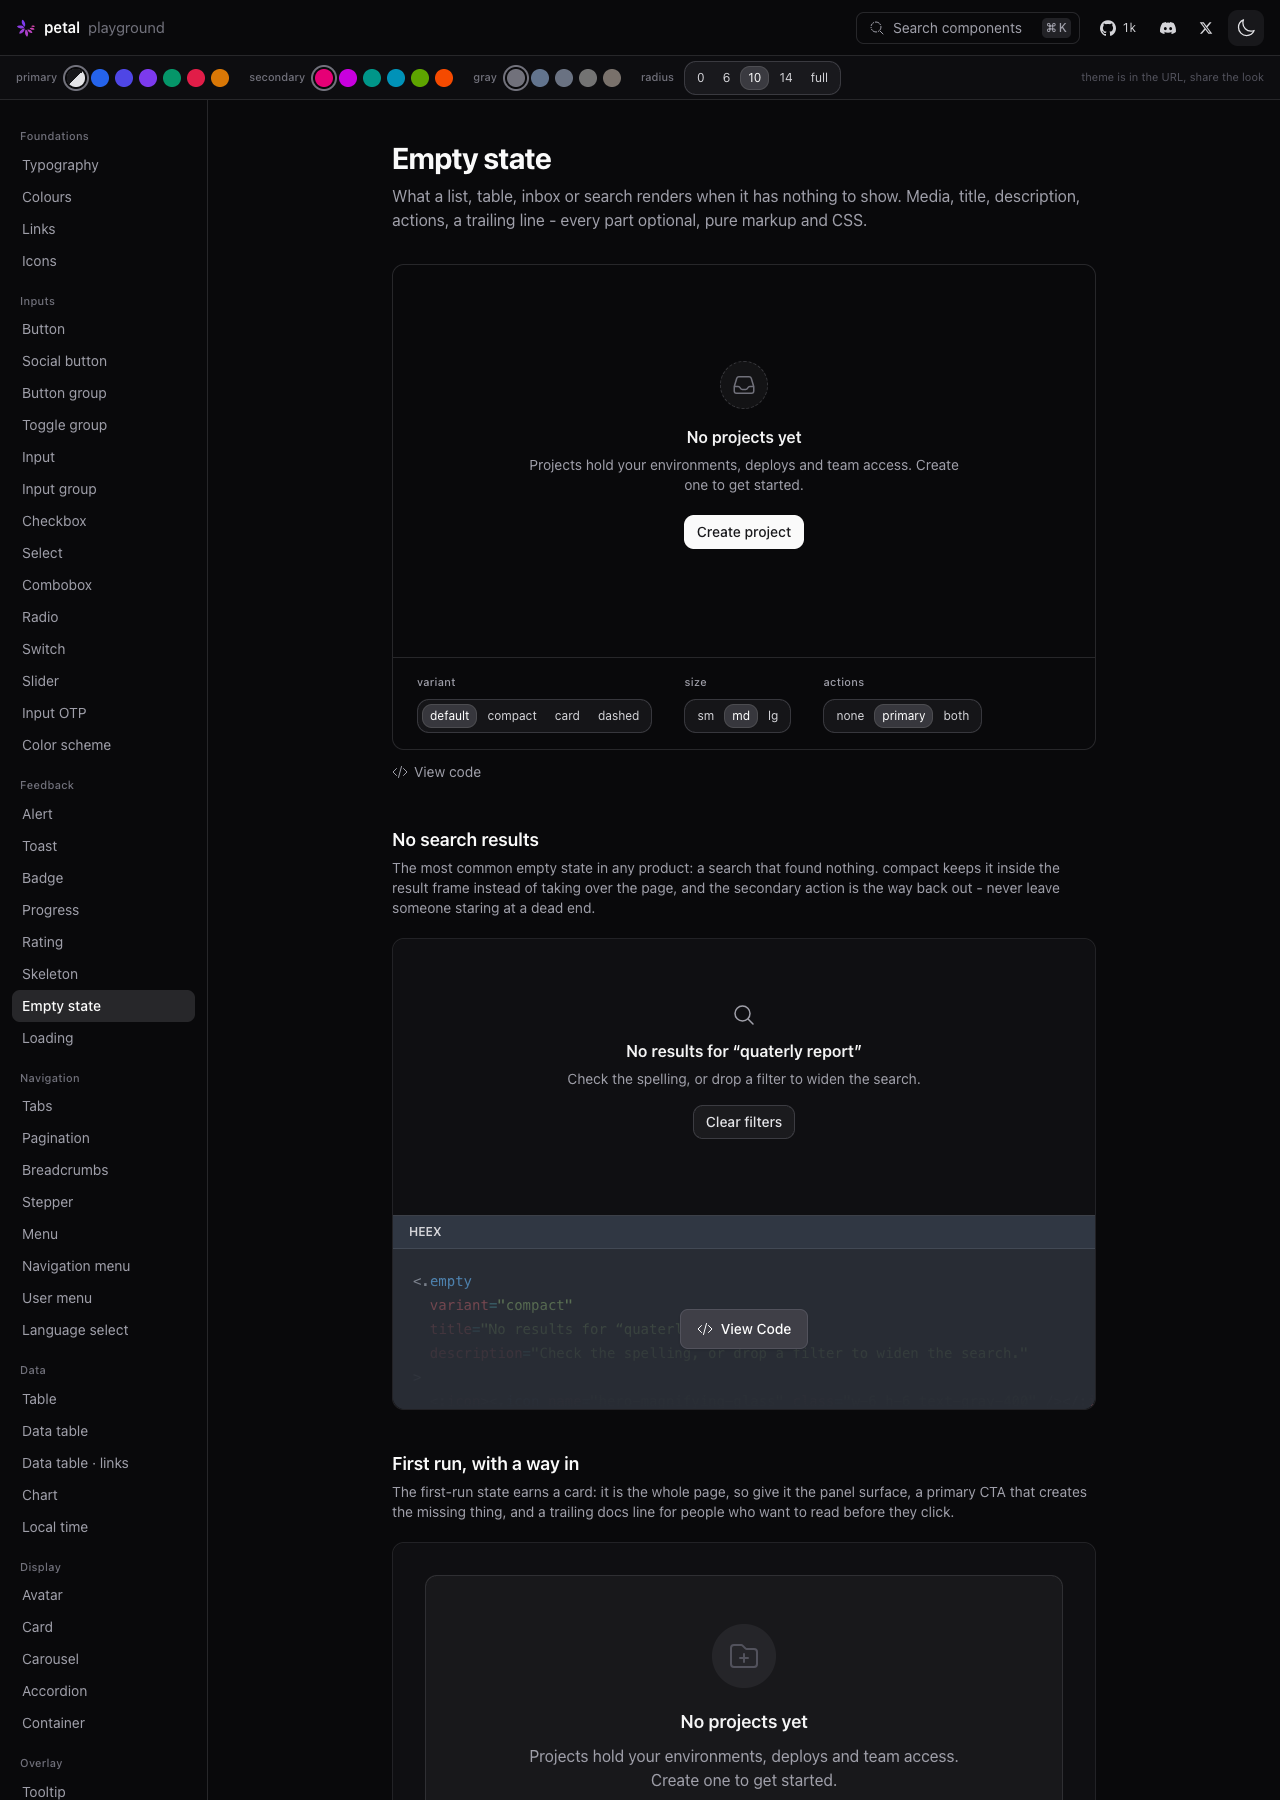This screenshot has width=1280, height=1800.
Task: Pick the last warm gray swatch
Action: pyautogui.click(x=612, y=78)
